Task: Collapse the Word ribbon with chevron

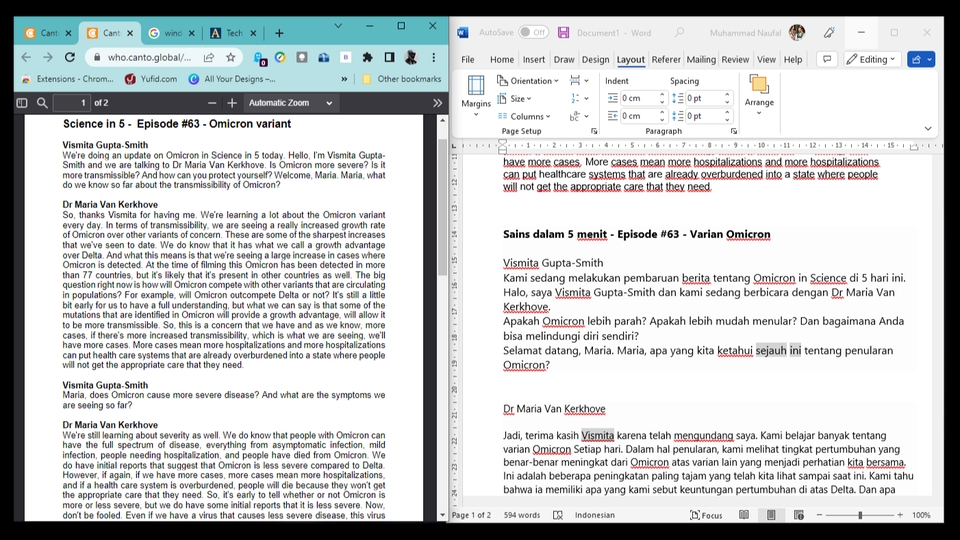Action: click(x=928, y=129)
